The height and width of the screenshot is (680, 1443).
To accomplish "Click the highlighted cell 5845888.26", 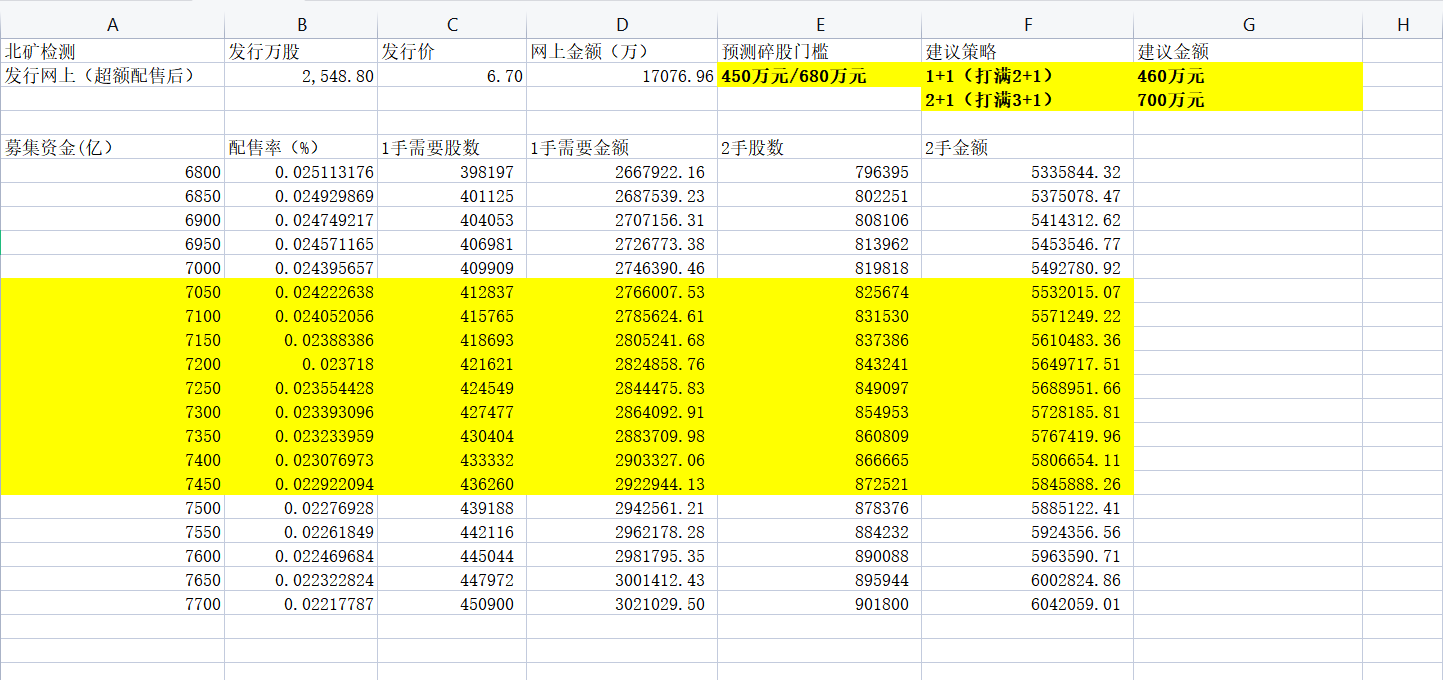I will pyautogui.click(x=1027, y=484).
